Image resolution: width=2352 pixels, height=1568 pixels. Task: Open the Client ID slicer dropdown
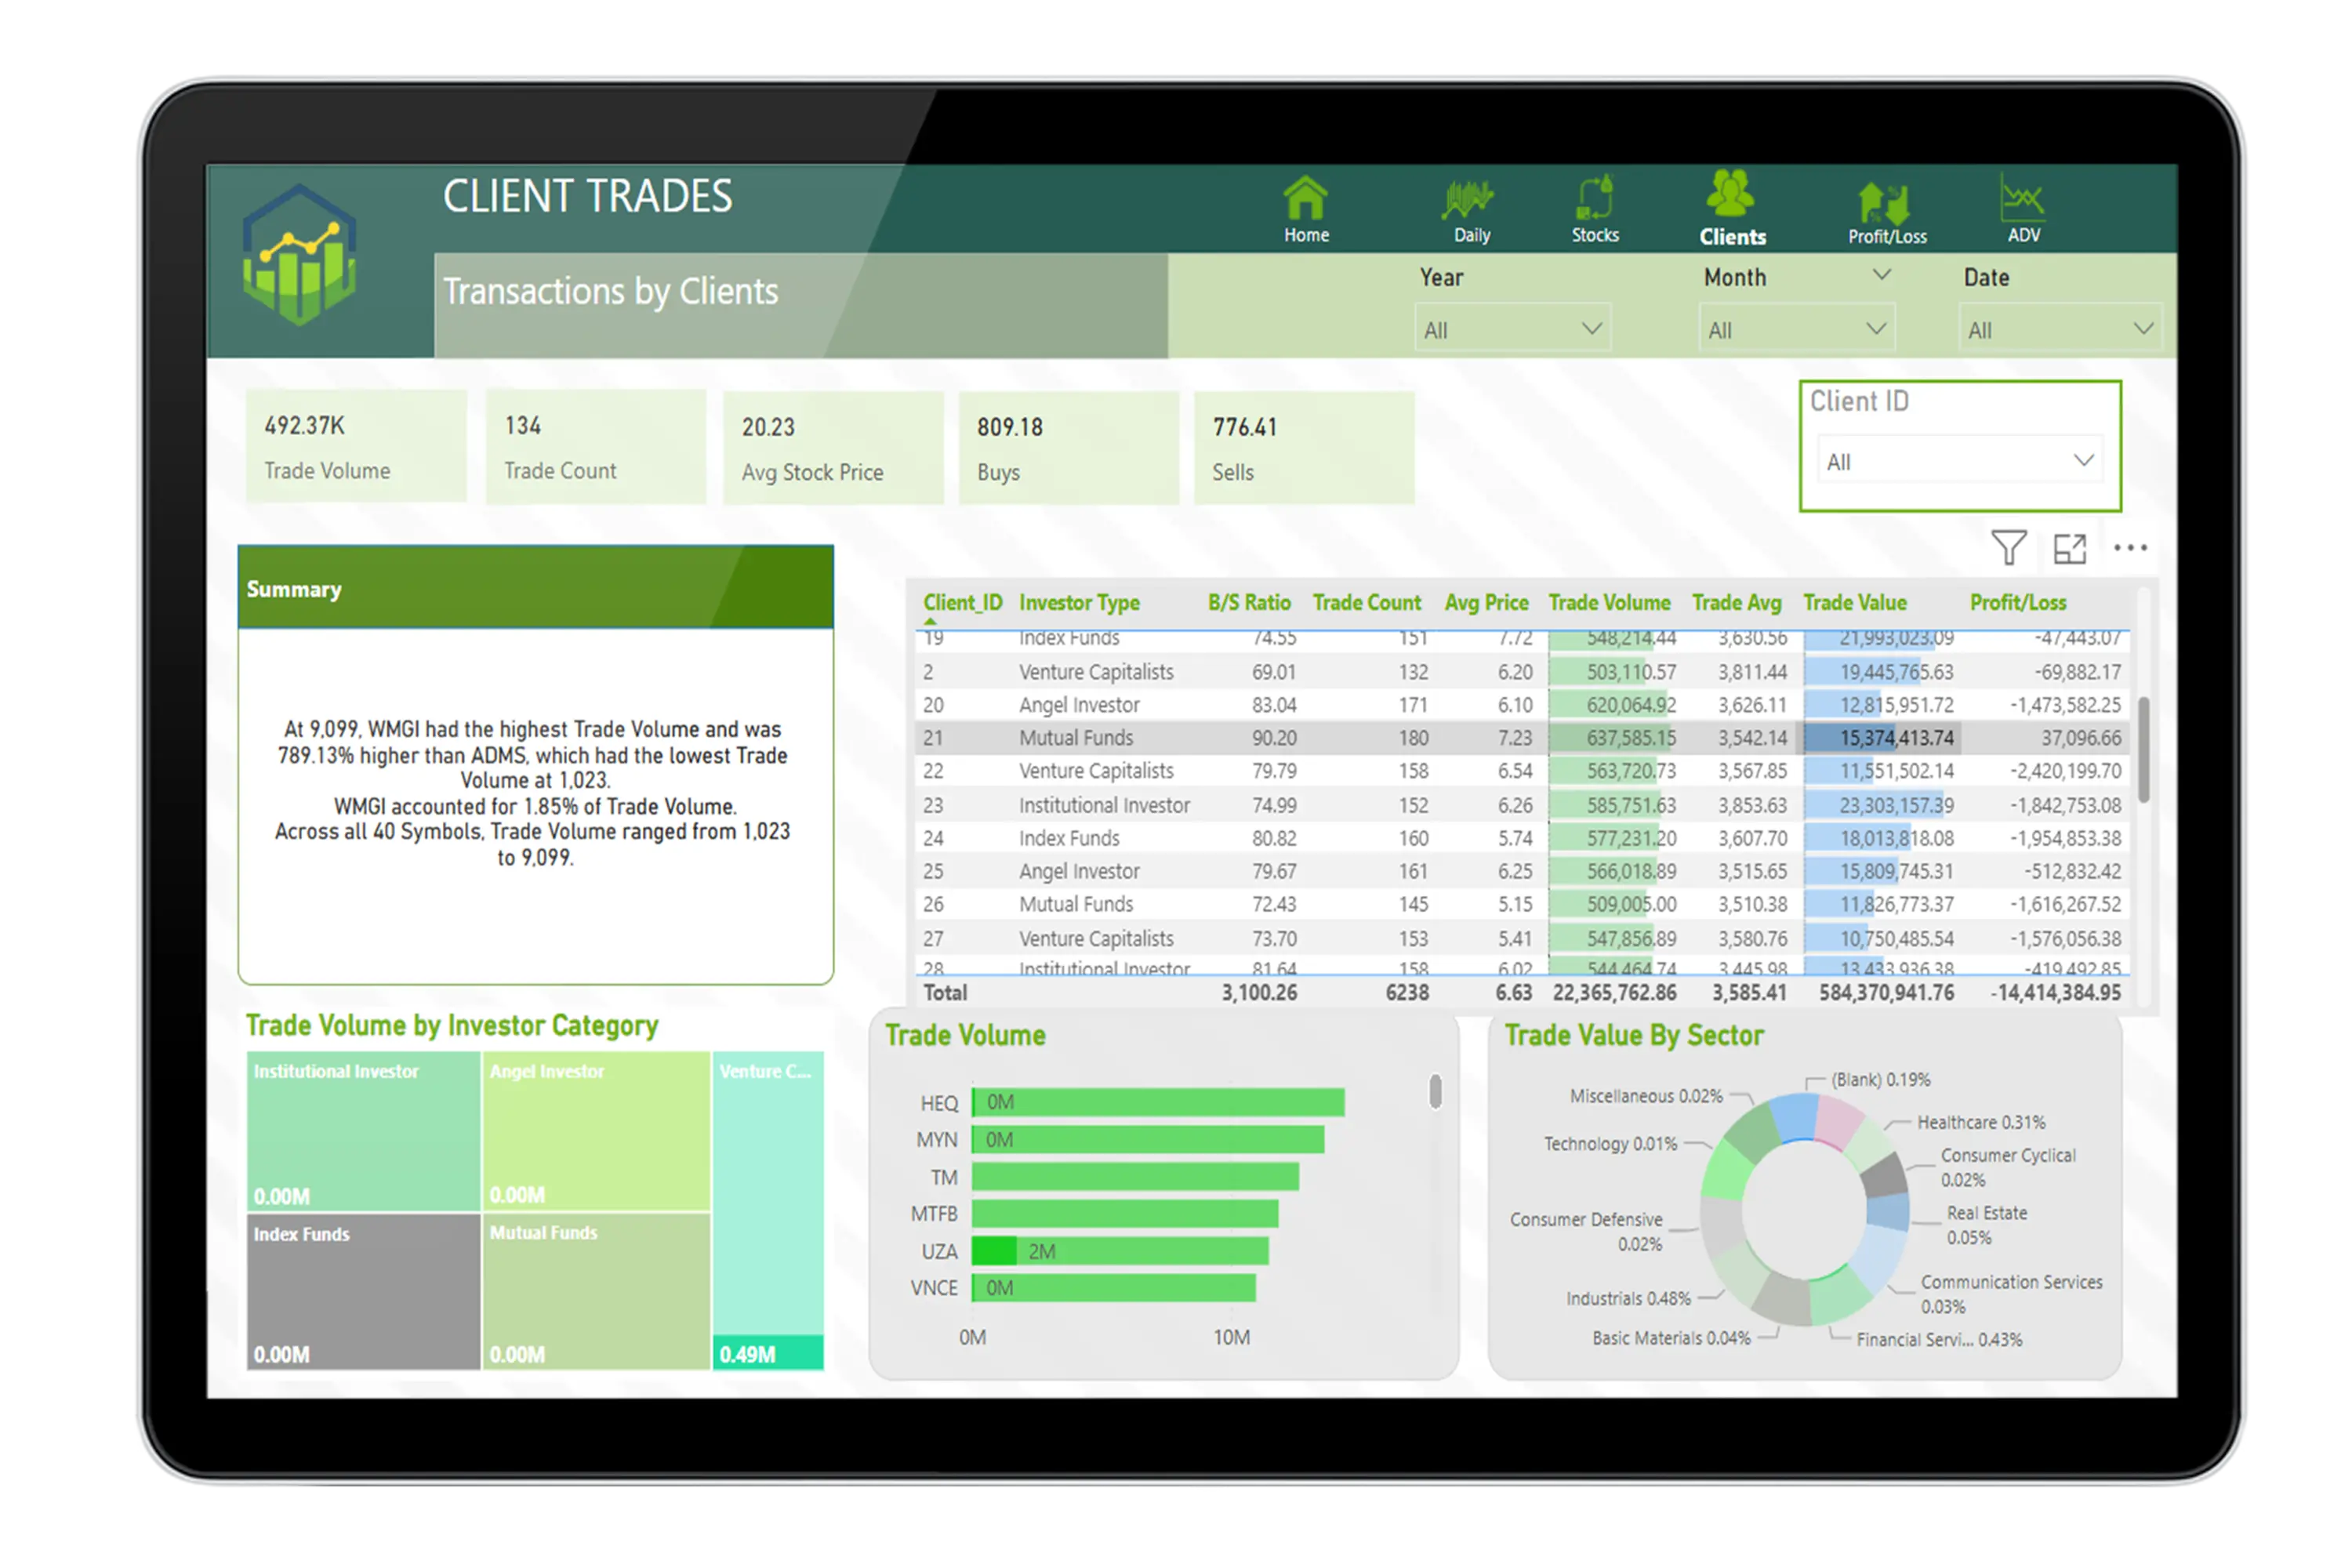[1958, 461]
